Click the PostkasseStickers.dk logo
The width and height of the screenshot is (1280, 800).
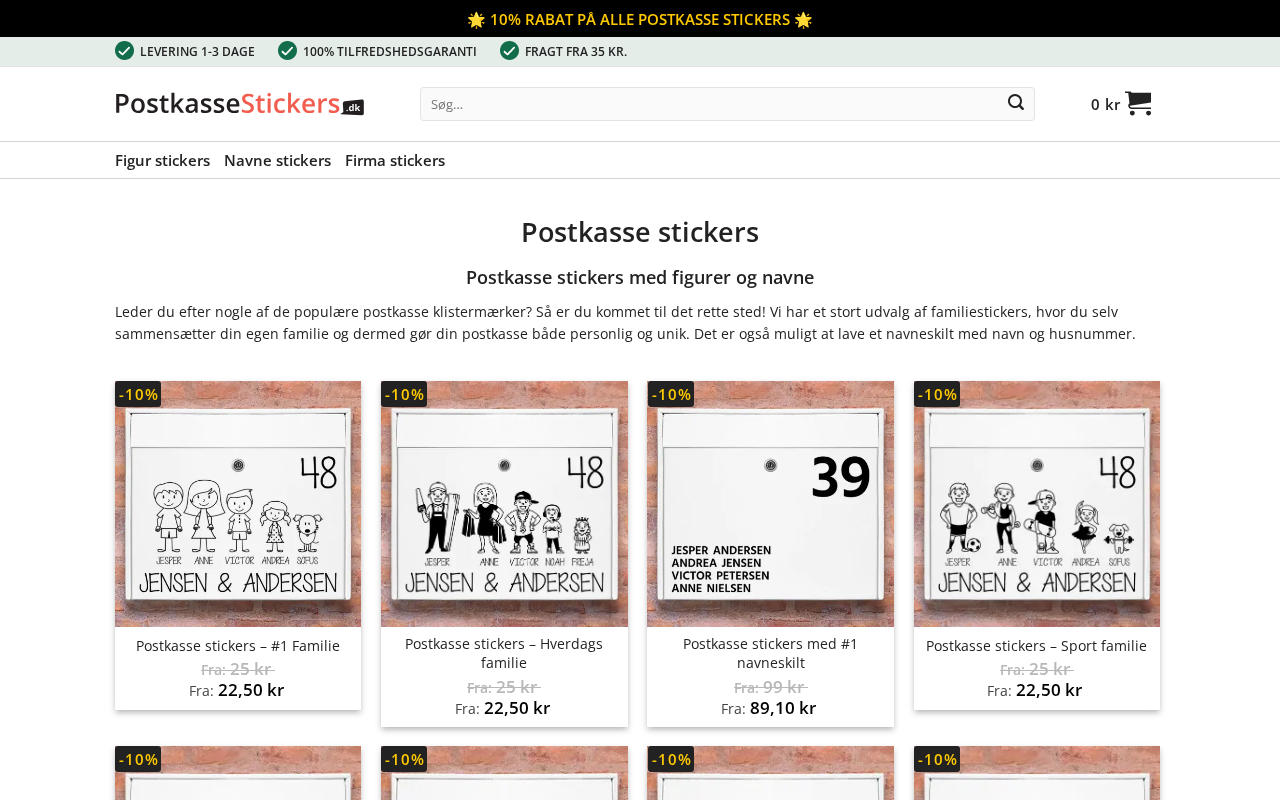(x=239, y=104)
